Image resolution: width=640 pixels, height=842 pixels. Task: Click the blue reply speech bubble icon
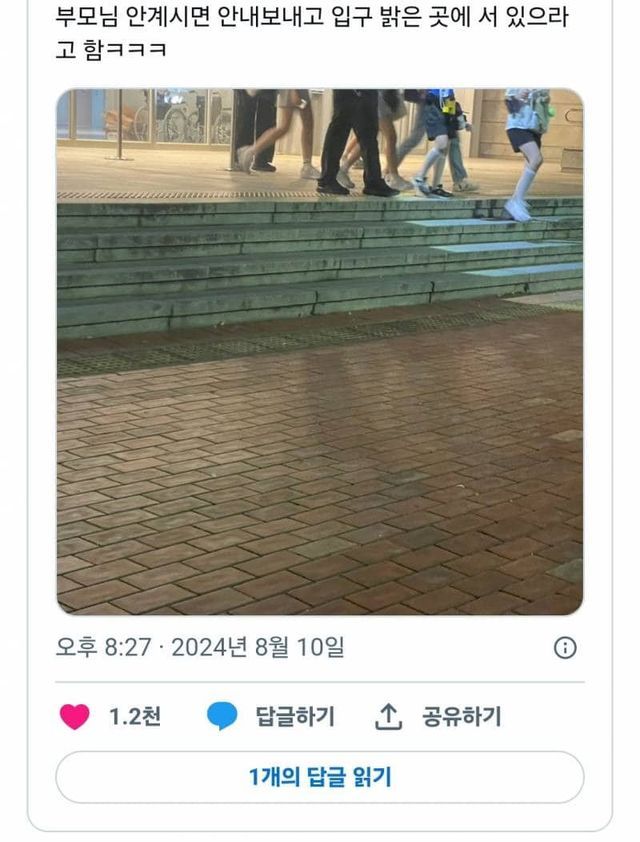[x=222, y=716]
